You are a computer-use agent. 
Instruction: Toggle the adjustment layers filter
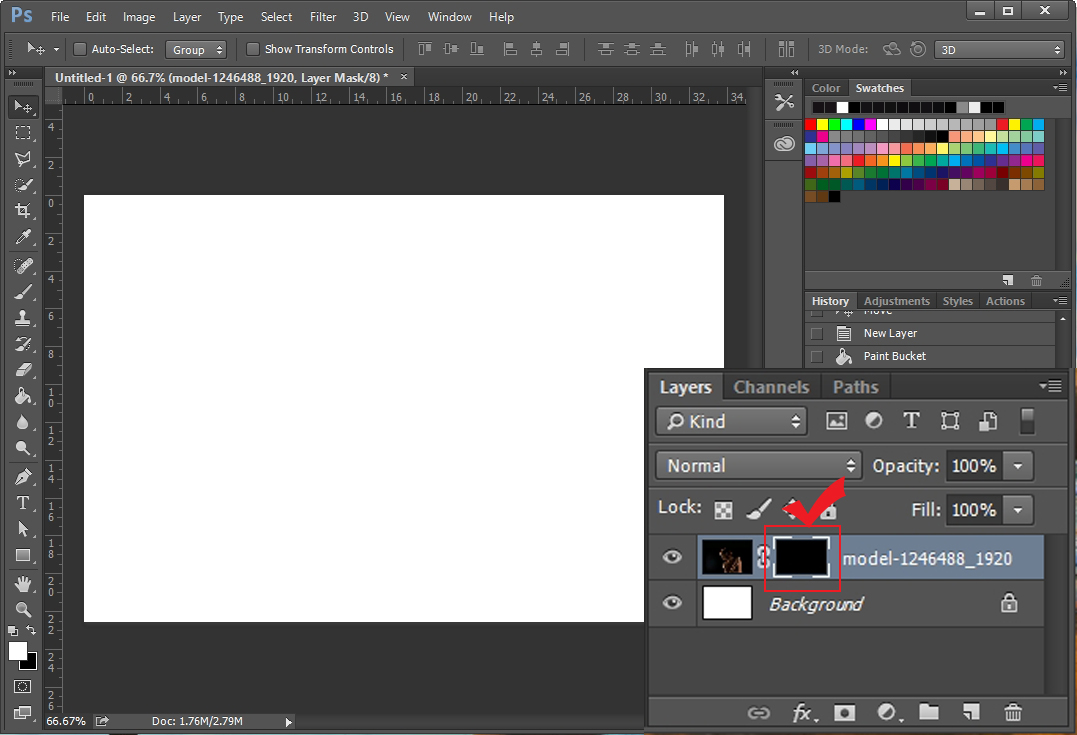coord(874,420)
